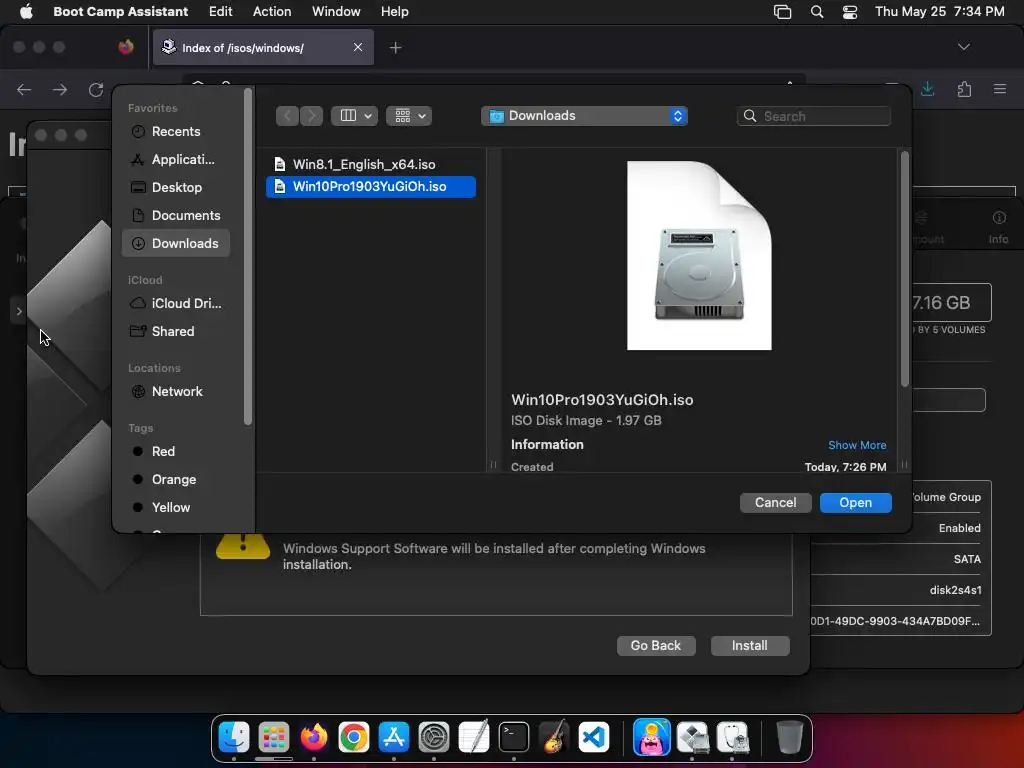Image resolution: width=1024 pixels, height=768 pixels.
Task: Open the Shared folder in the sidebar
Action: (175, 331)
